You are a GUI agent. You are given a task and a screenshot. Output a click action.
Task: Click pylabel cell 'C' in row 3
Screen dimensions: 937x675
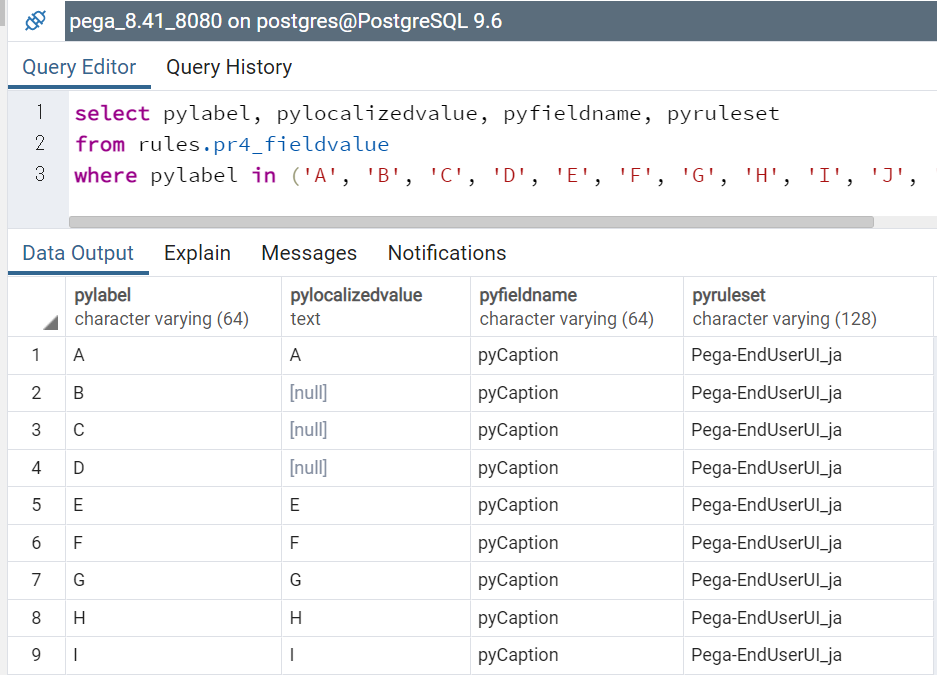[173, 430]
